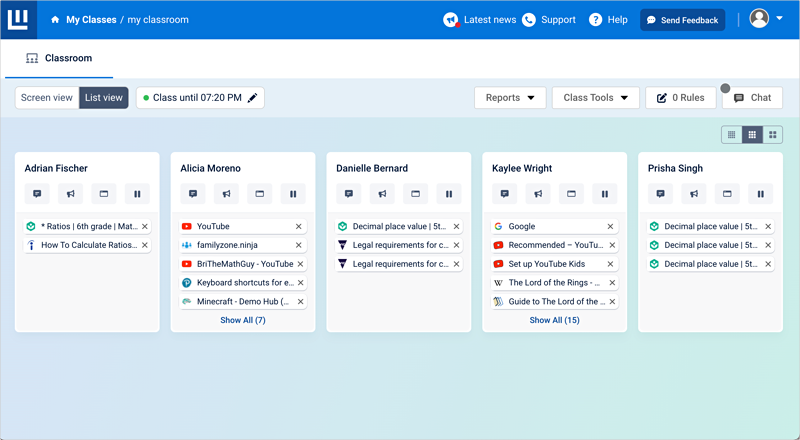Open the Classroom tab
The width and height of the screenshot is (800, 440).
(59, 58)
